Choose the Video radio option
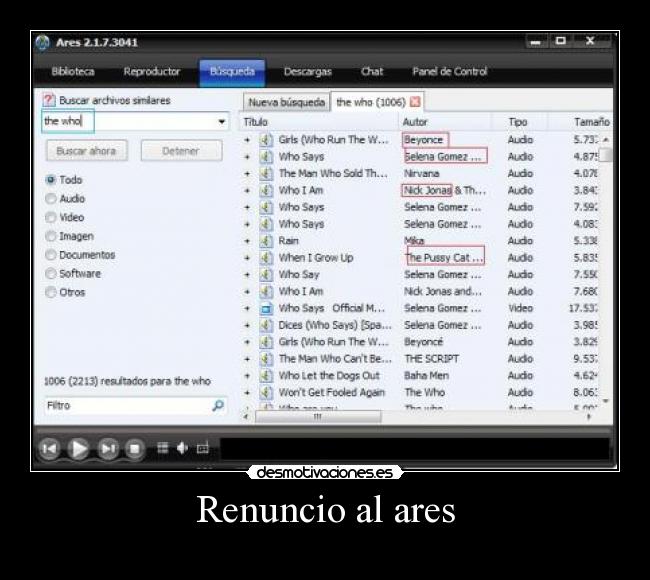 51,217
